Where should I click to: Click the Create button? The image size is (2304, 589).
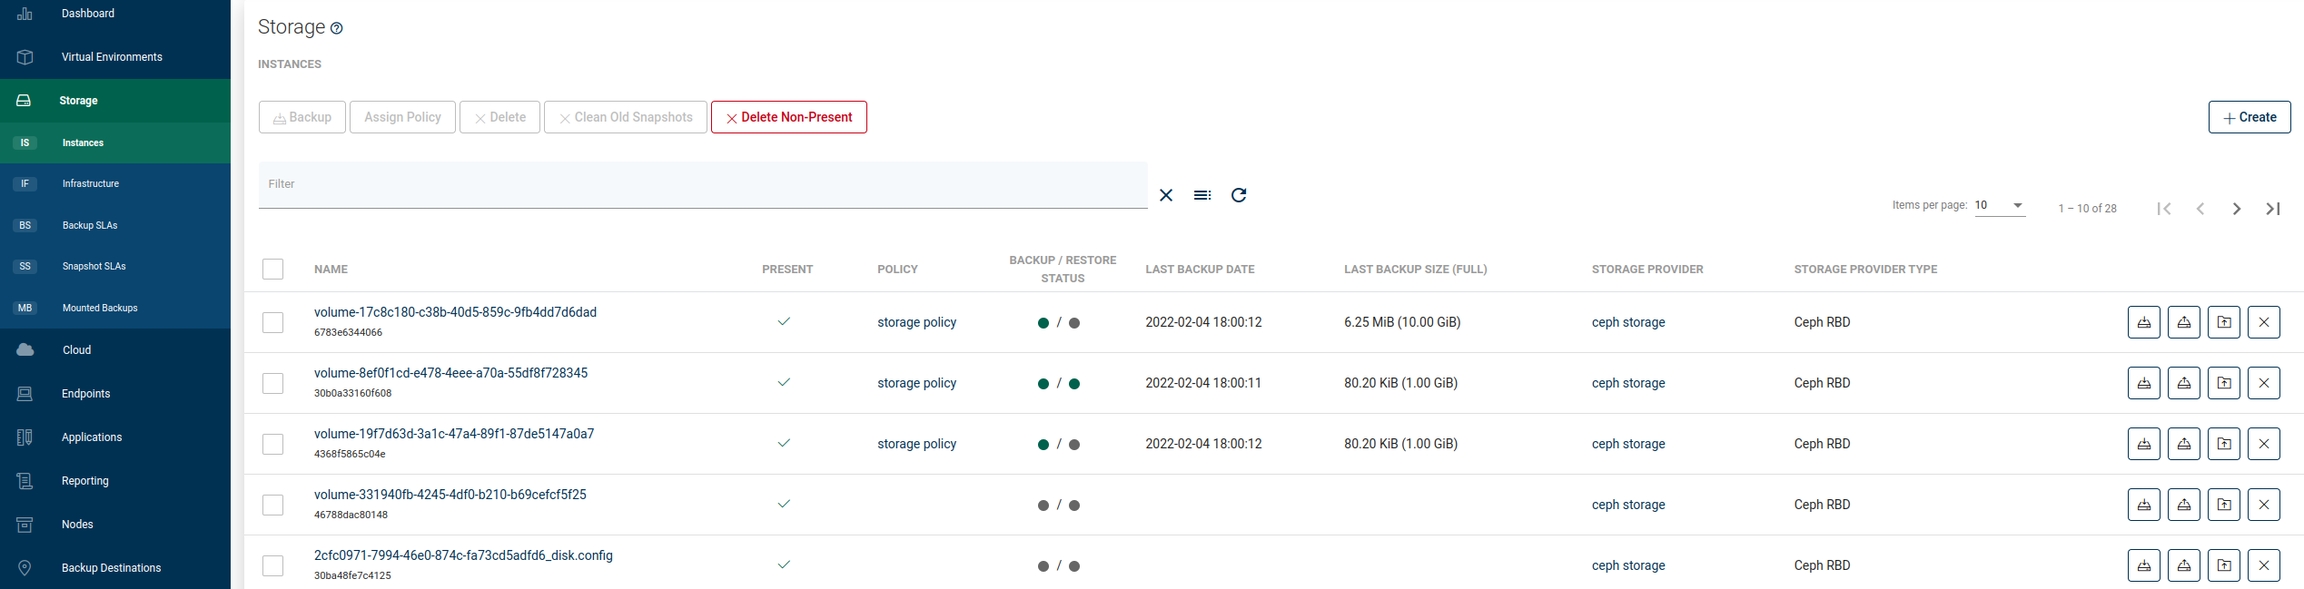[2249, 117]
